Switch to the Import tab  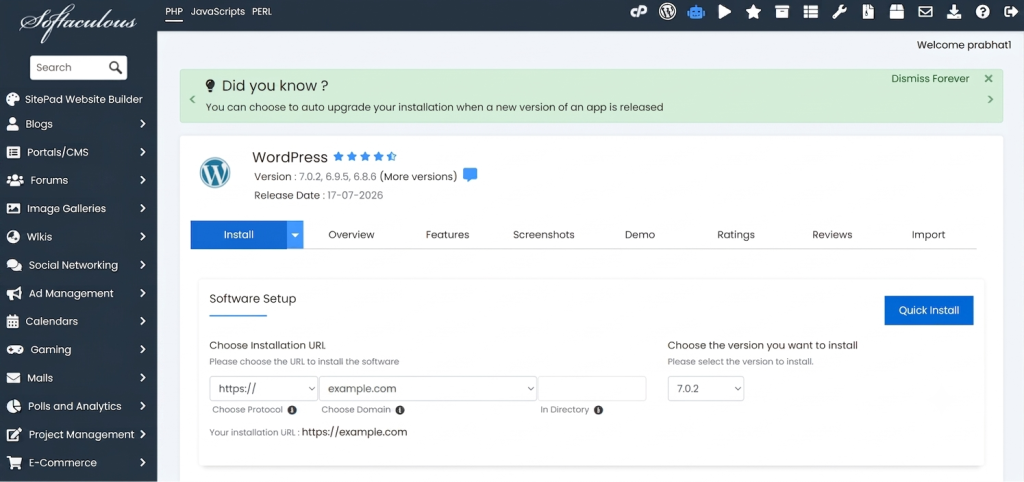(929, 234)
